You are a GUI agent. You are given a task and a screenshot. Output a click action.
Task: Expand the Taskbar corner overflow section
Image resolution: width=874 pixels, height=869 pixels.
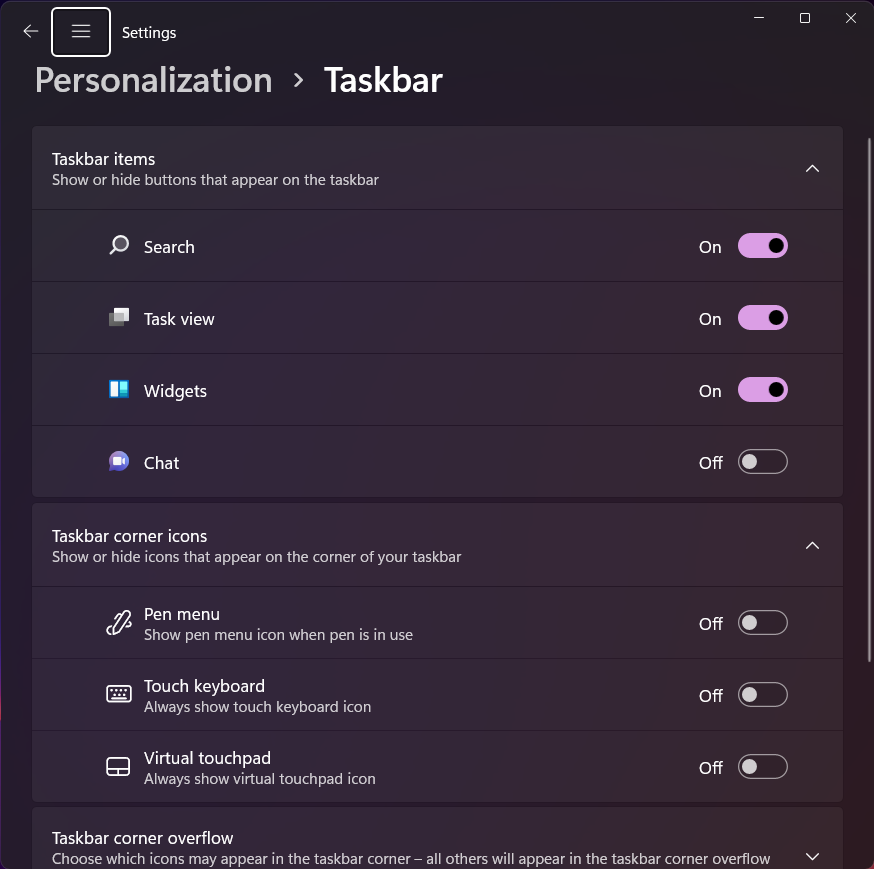point(812,856)
